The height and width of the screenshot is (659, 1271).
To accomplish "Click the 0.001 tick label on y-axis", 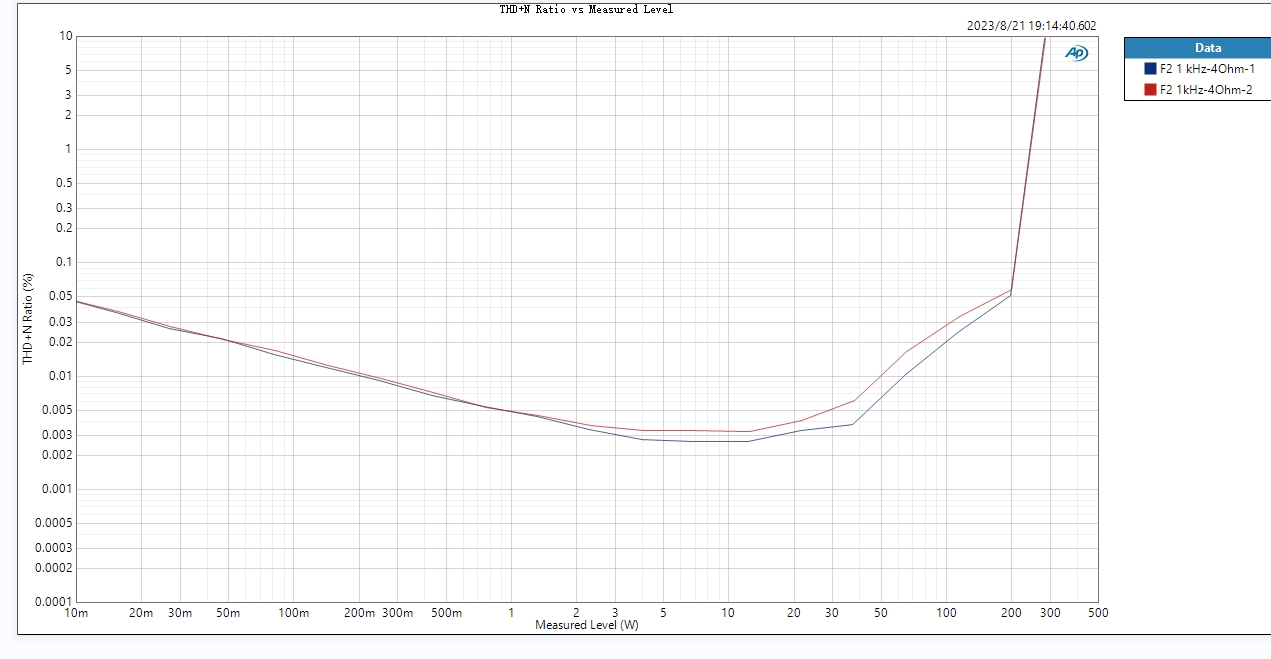I will (x=57, y=489).
